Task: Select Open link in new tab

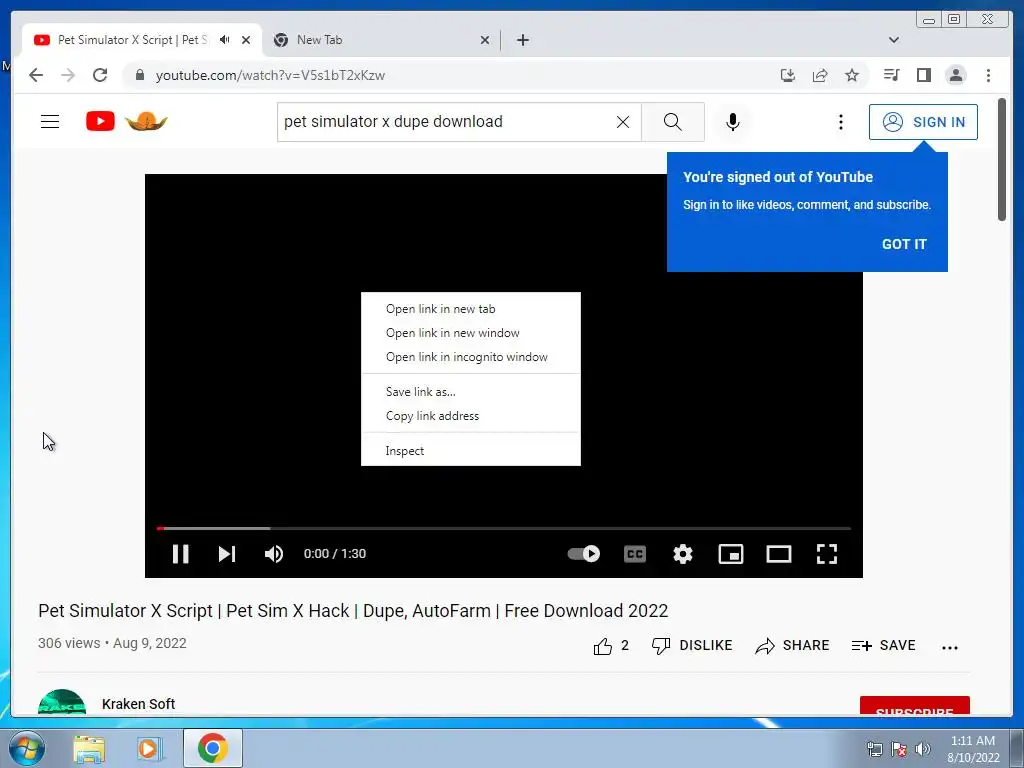Action: point(470,309)
